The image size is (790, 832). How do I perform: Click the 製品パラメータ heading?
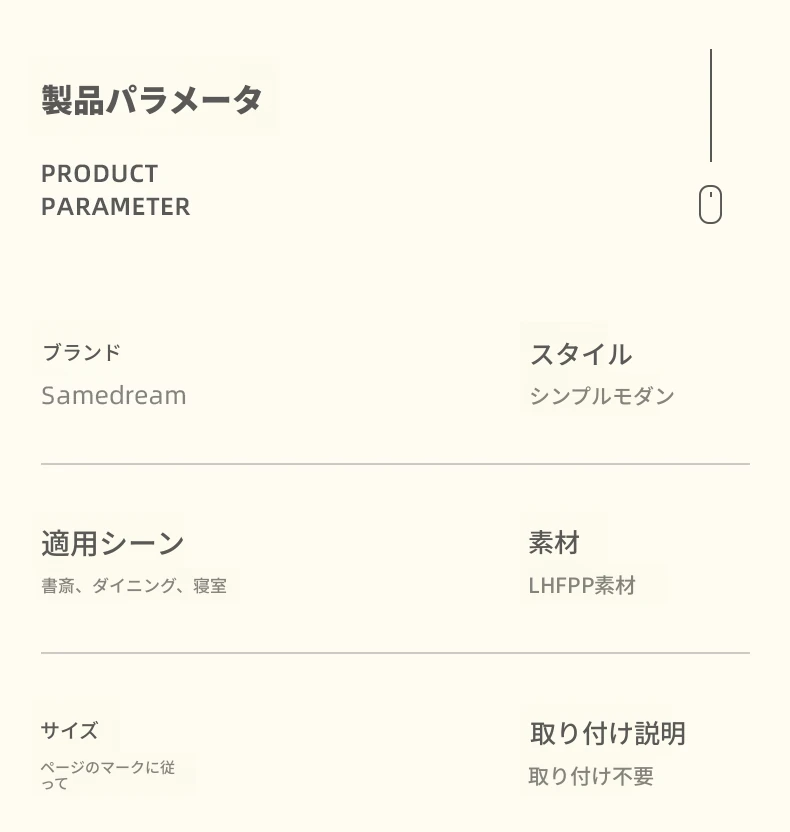[152, 100]
